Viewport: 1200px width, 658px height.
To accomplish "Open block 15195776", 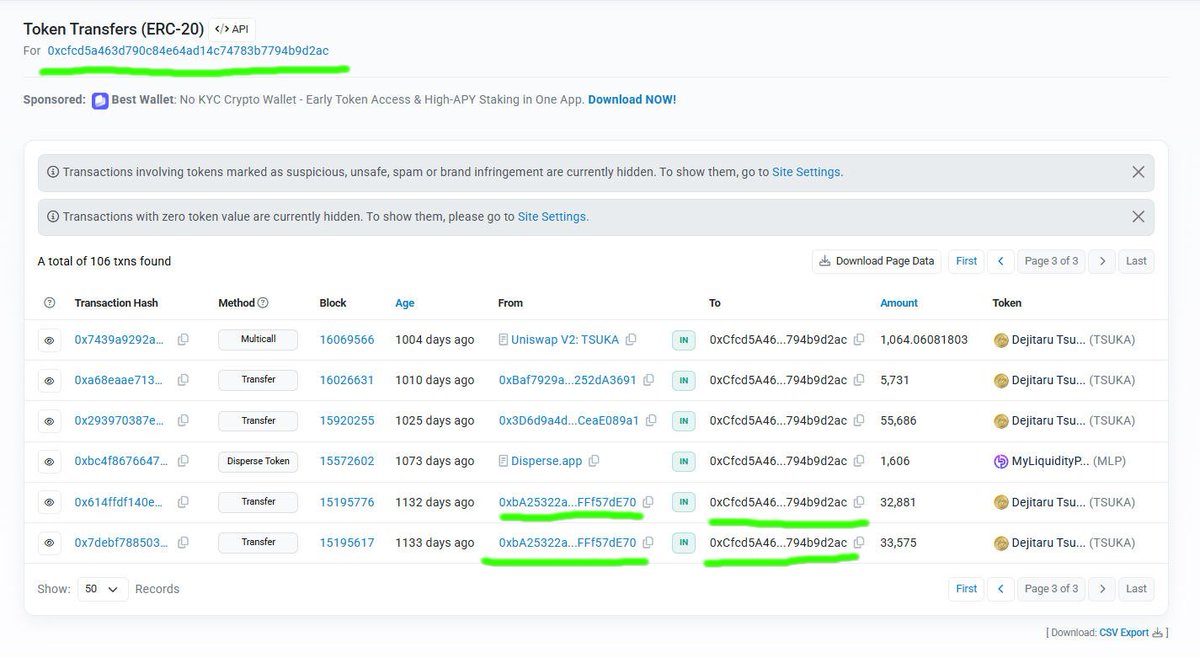I will point(347,502).
